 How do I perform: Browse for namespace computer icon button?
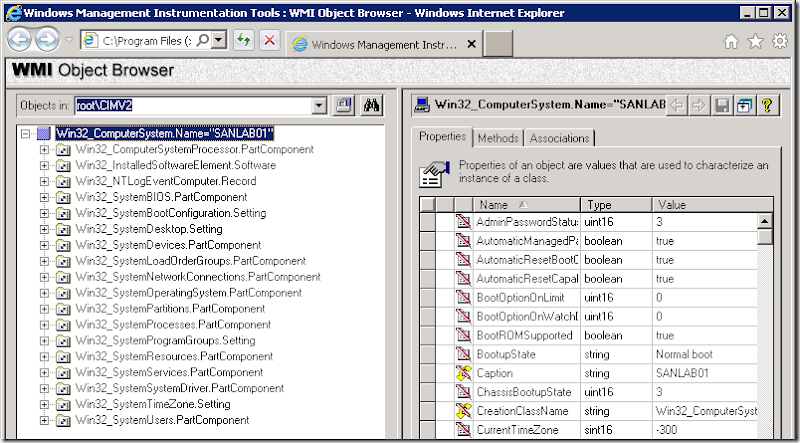[x=344, y=106]
